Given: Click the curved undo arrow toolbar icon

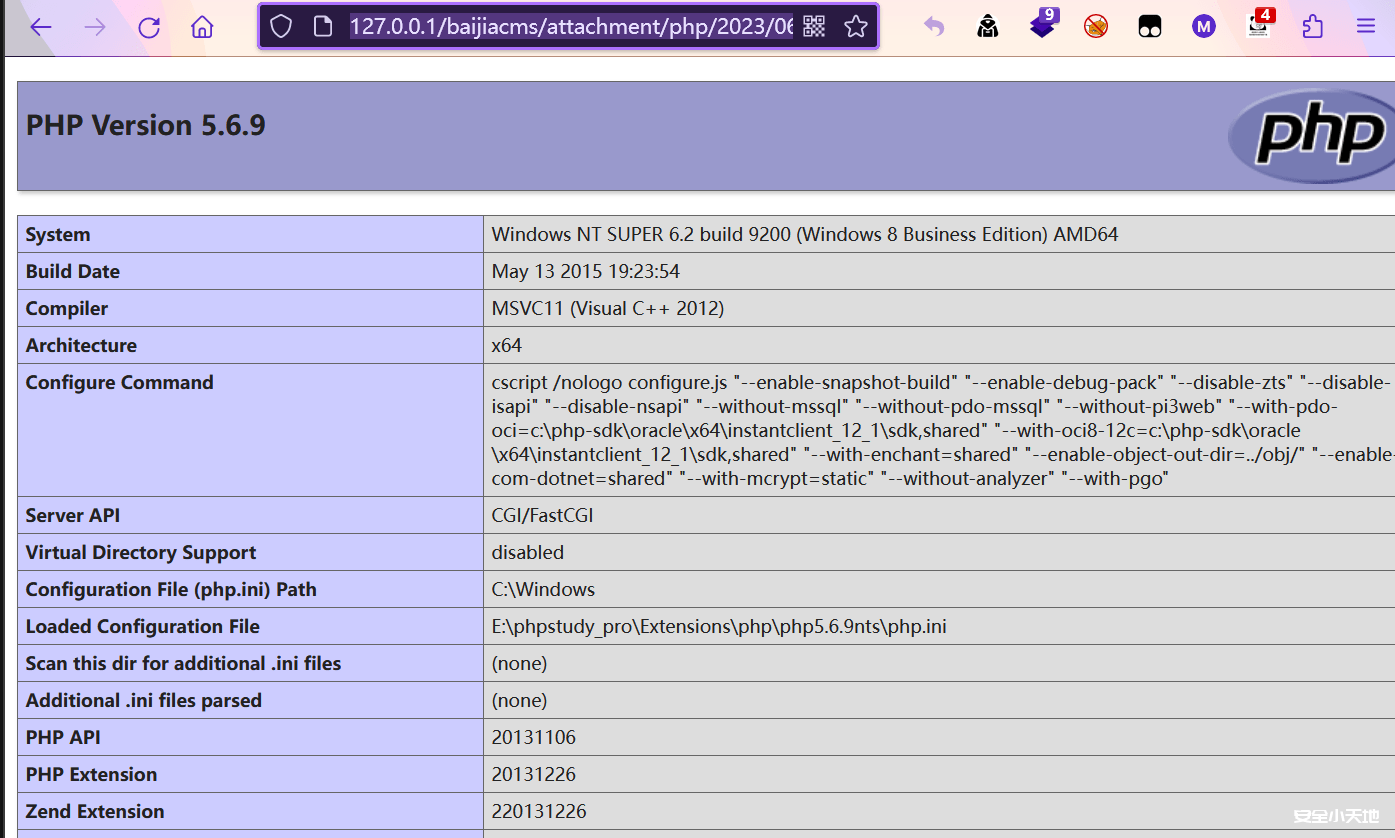Looking at the screenshot, I should pos(934,27).
